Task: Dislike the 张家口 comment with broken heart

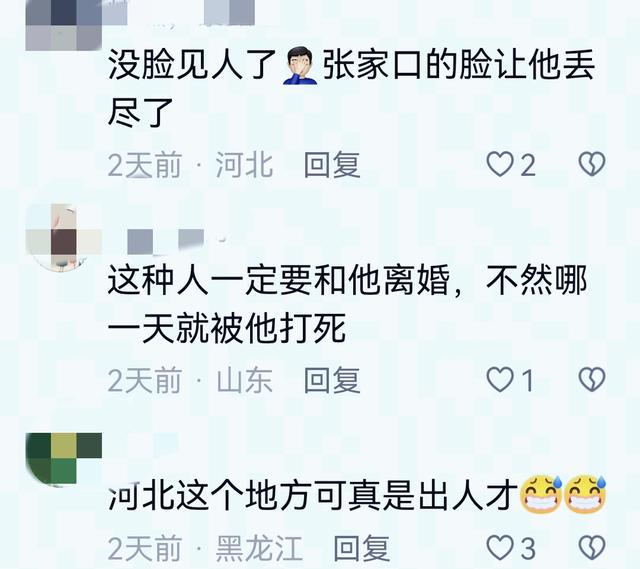Action: click(592, 164)
